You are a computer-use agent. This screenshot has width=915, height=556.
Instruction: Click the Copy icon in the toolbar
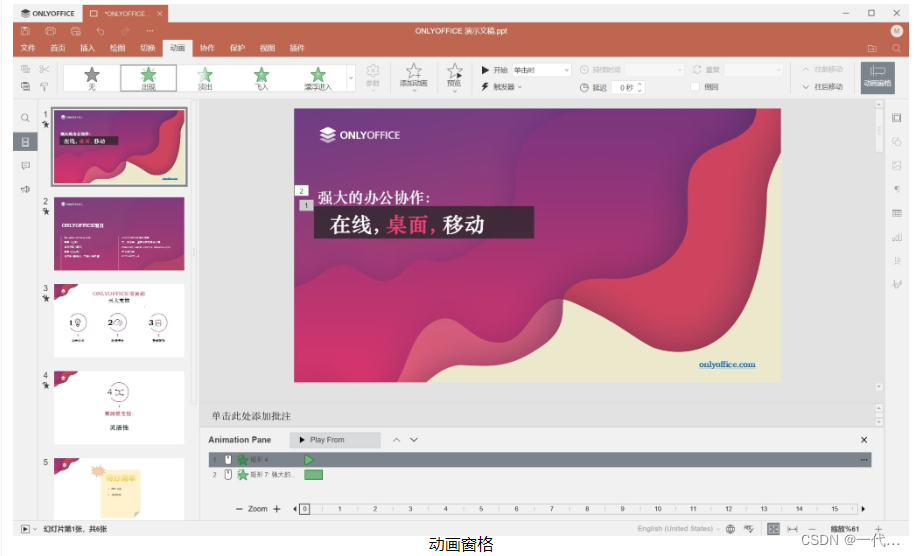click(25, 69)
